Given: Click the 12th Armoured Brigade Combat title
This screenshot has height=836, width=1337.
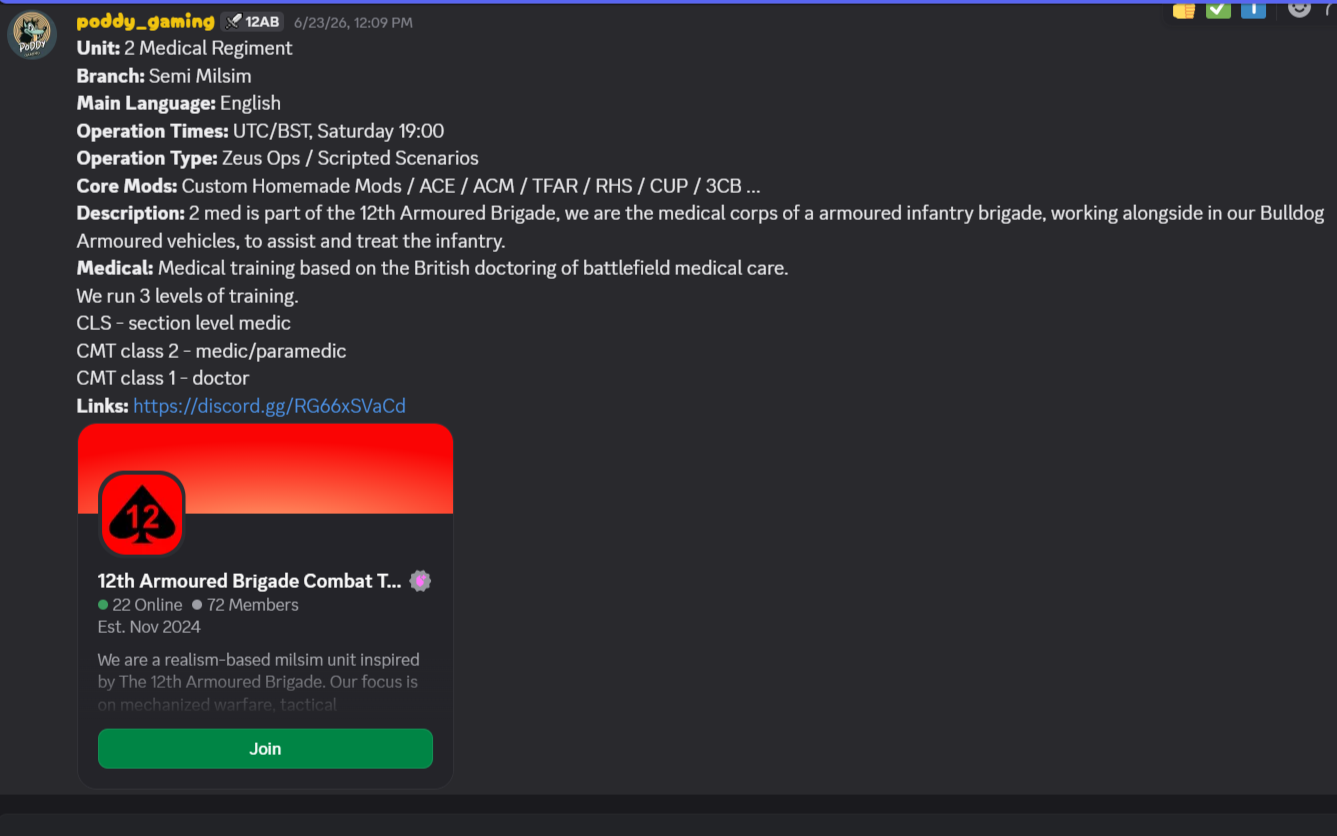Looking at the screenshot, I should [x=249, y=581].
